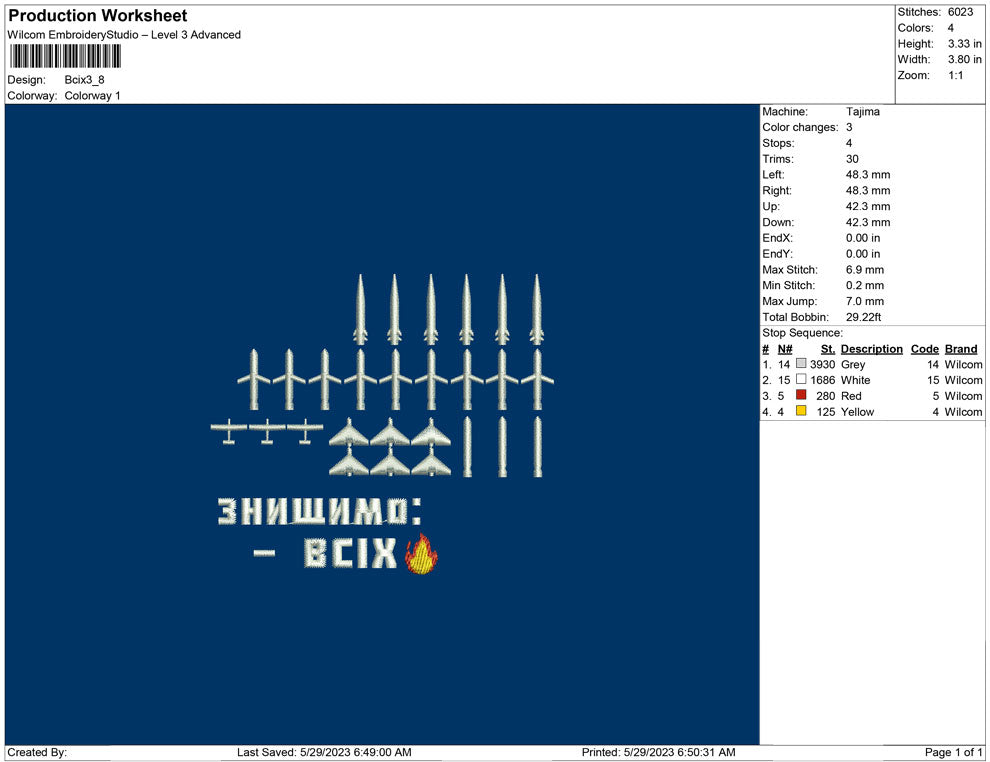
Task: Click the Stitches value 6023
Action: point(960,12)
